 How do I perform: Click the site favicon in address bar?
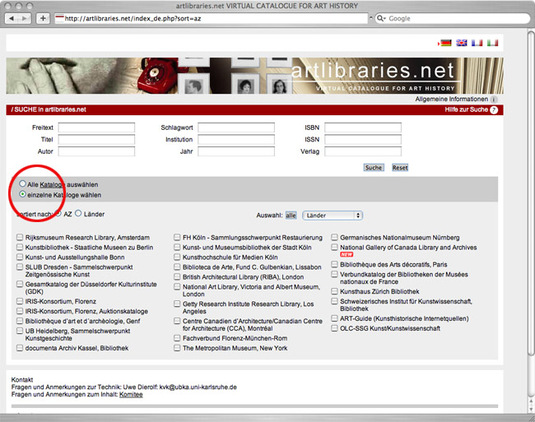point(60,18)
